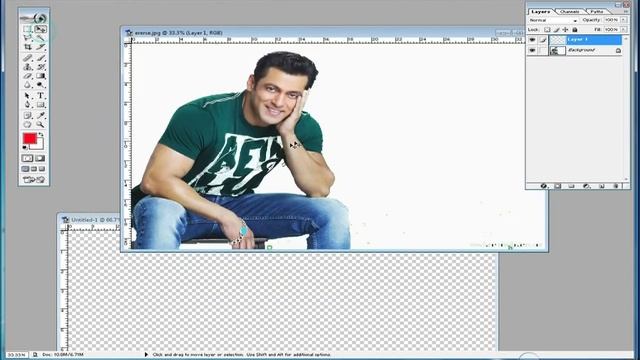Select the Notes tool

tap(27, 116)
